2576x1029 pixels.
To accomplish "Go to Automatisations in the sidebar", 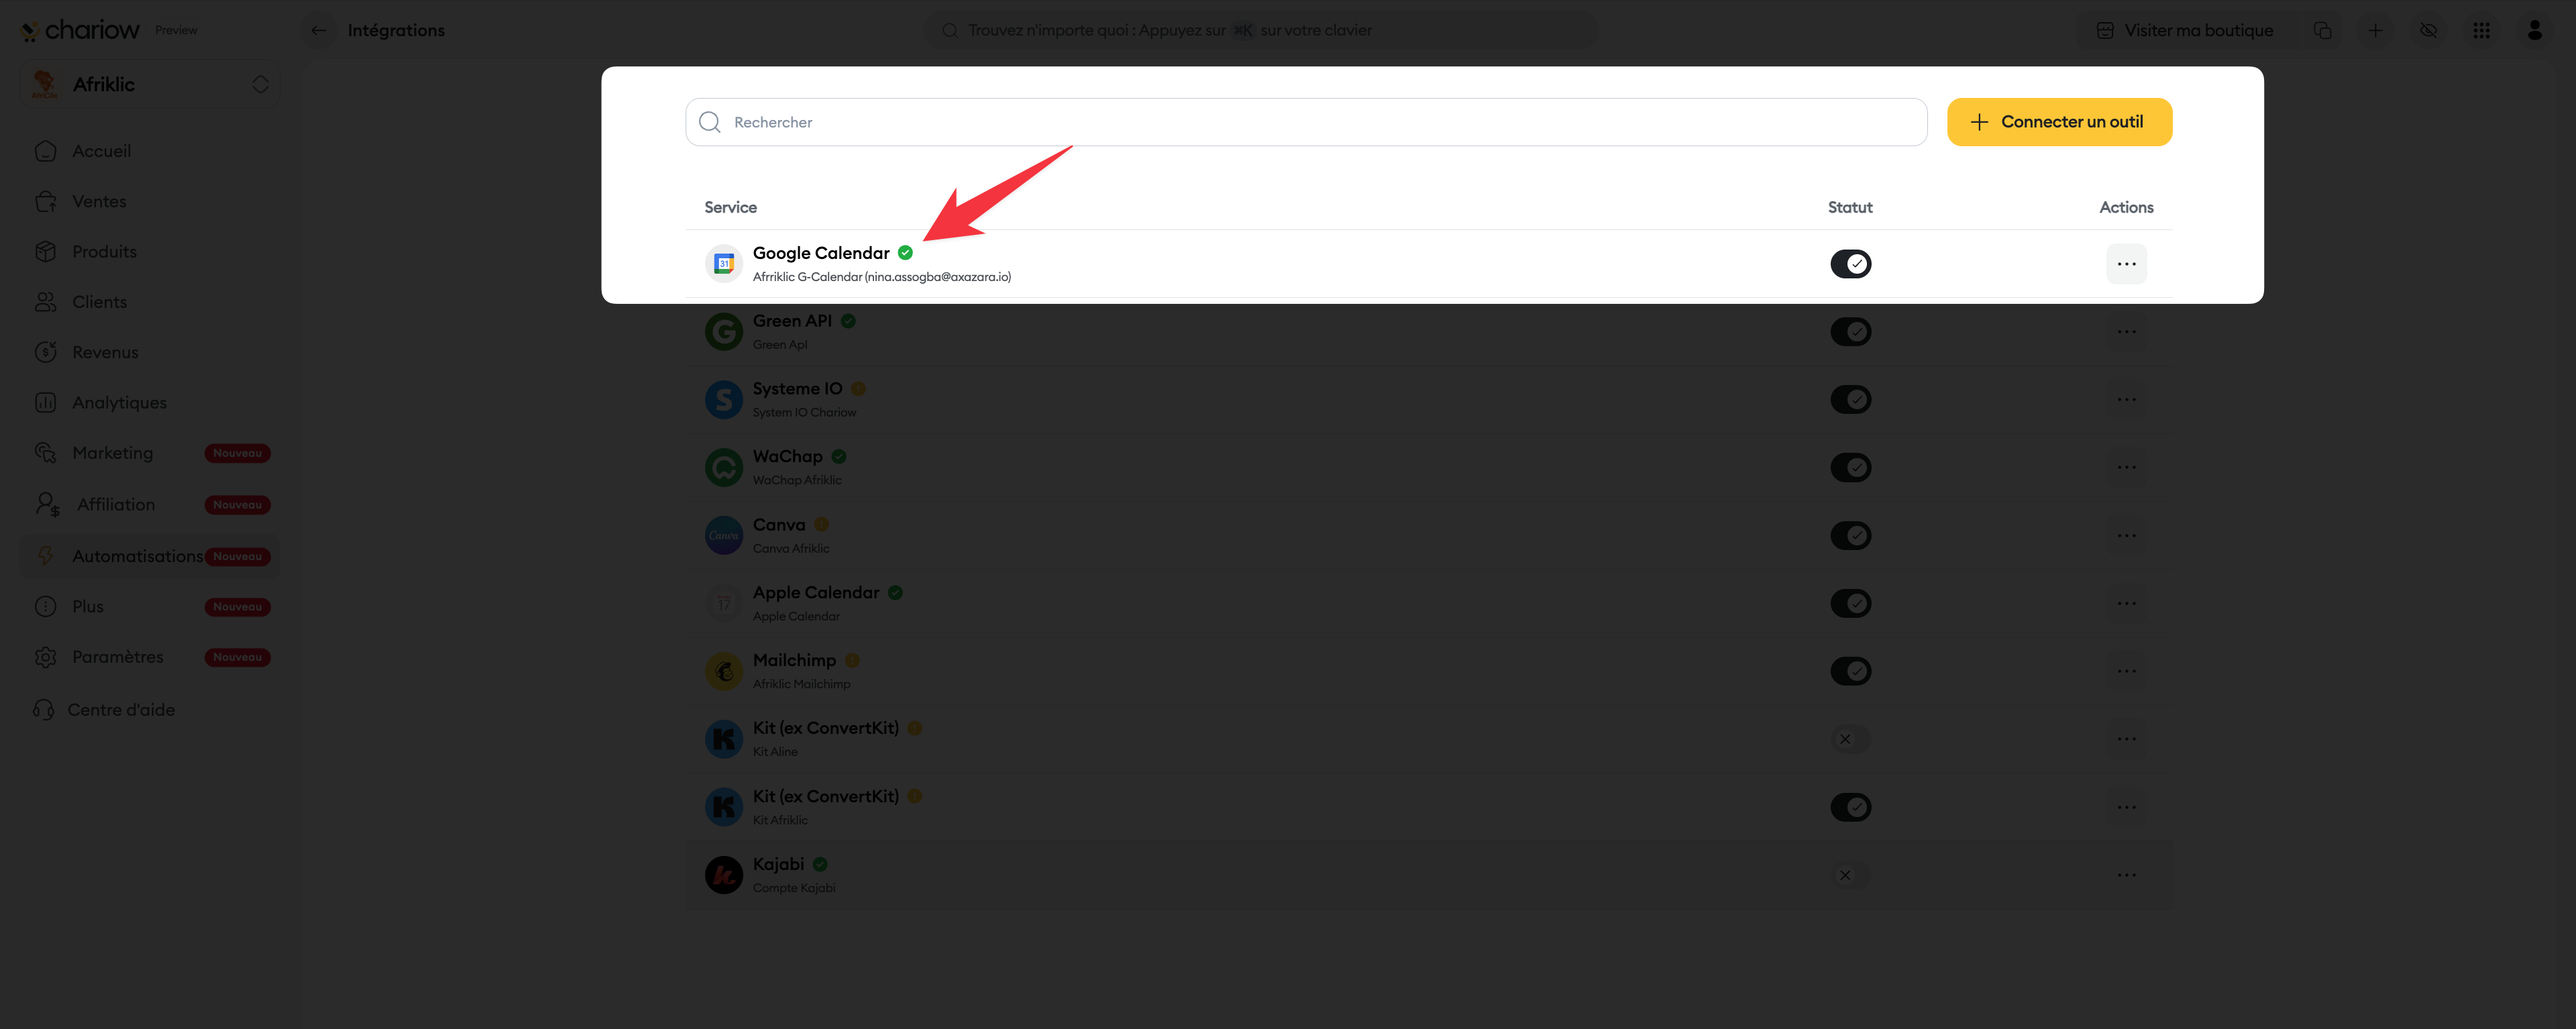I will (x=137, y=556).
